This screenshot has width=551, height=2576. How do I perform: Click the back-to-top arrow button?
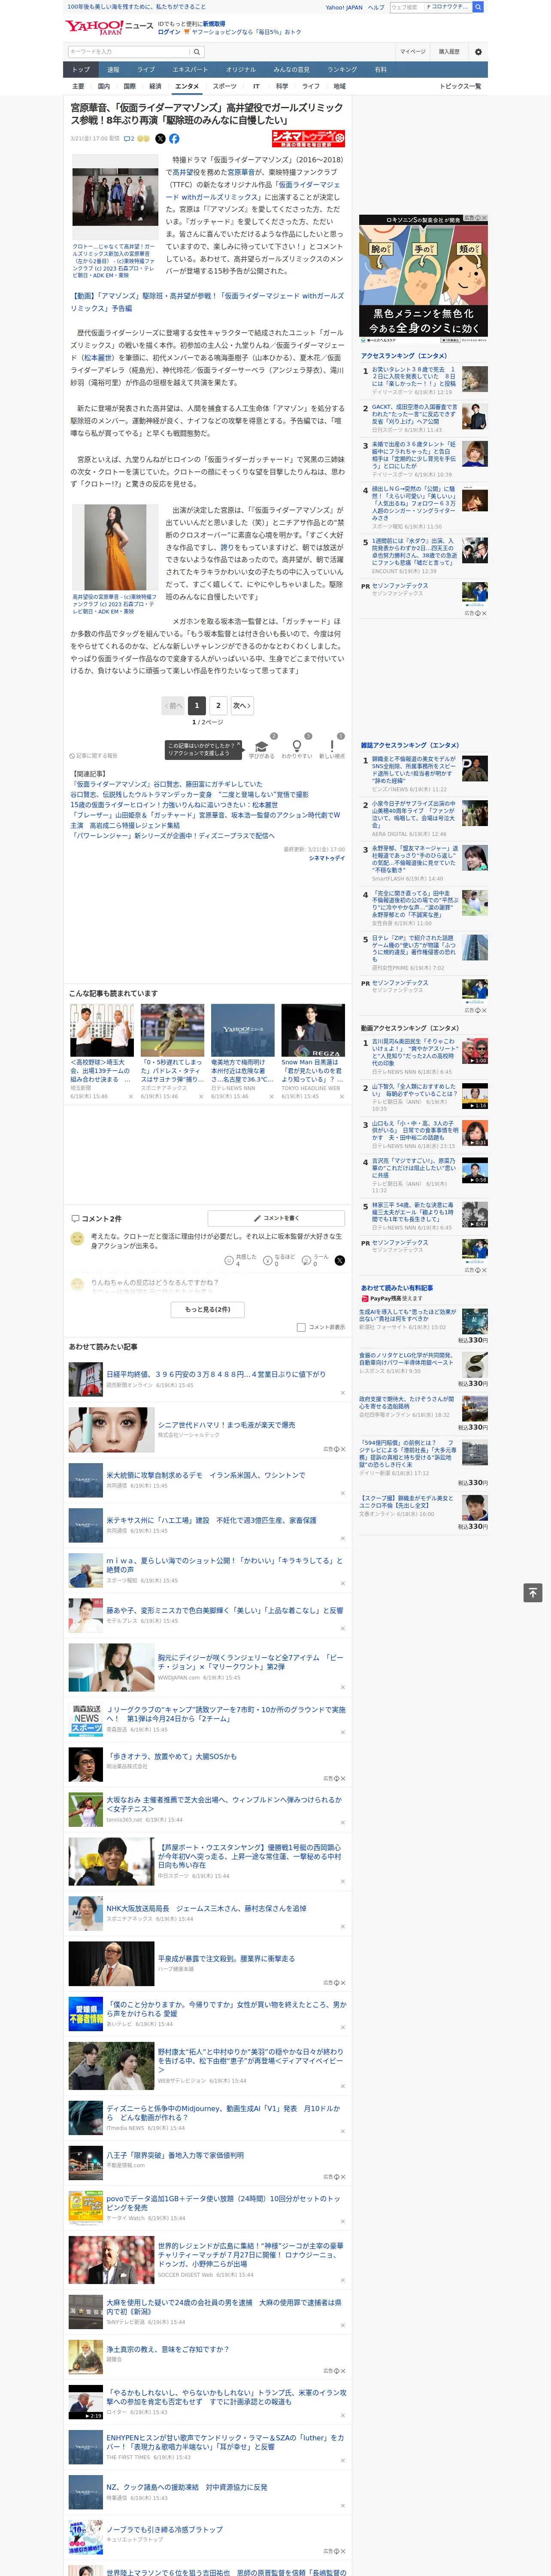[533, 1592]
